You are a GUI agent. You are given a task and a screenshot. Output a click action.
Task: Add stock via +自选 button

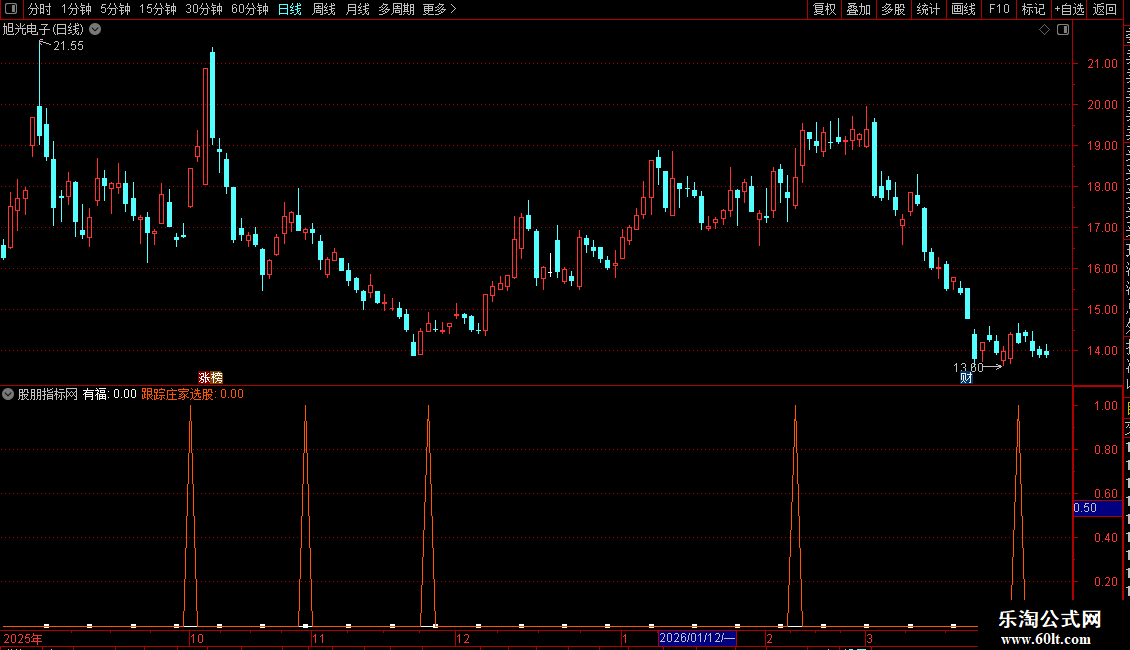tap(1069, 9)
